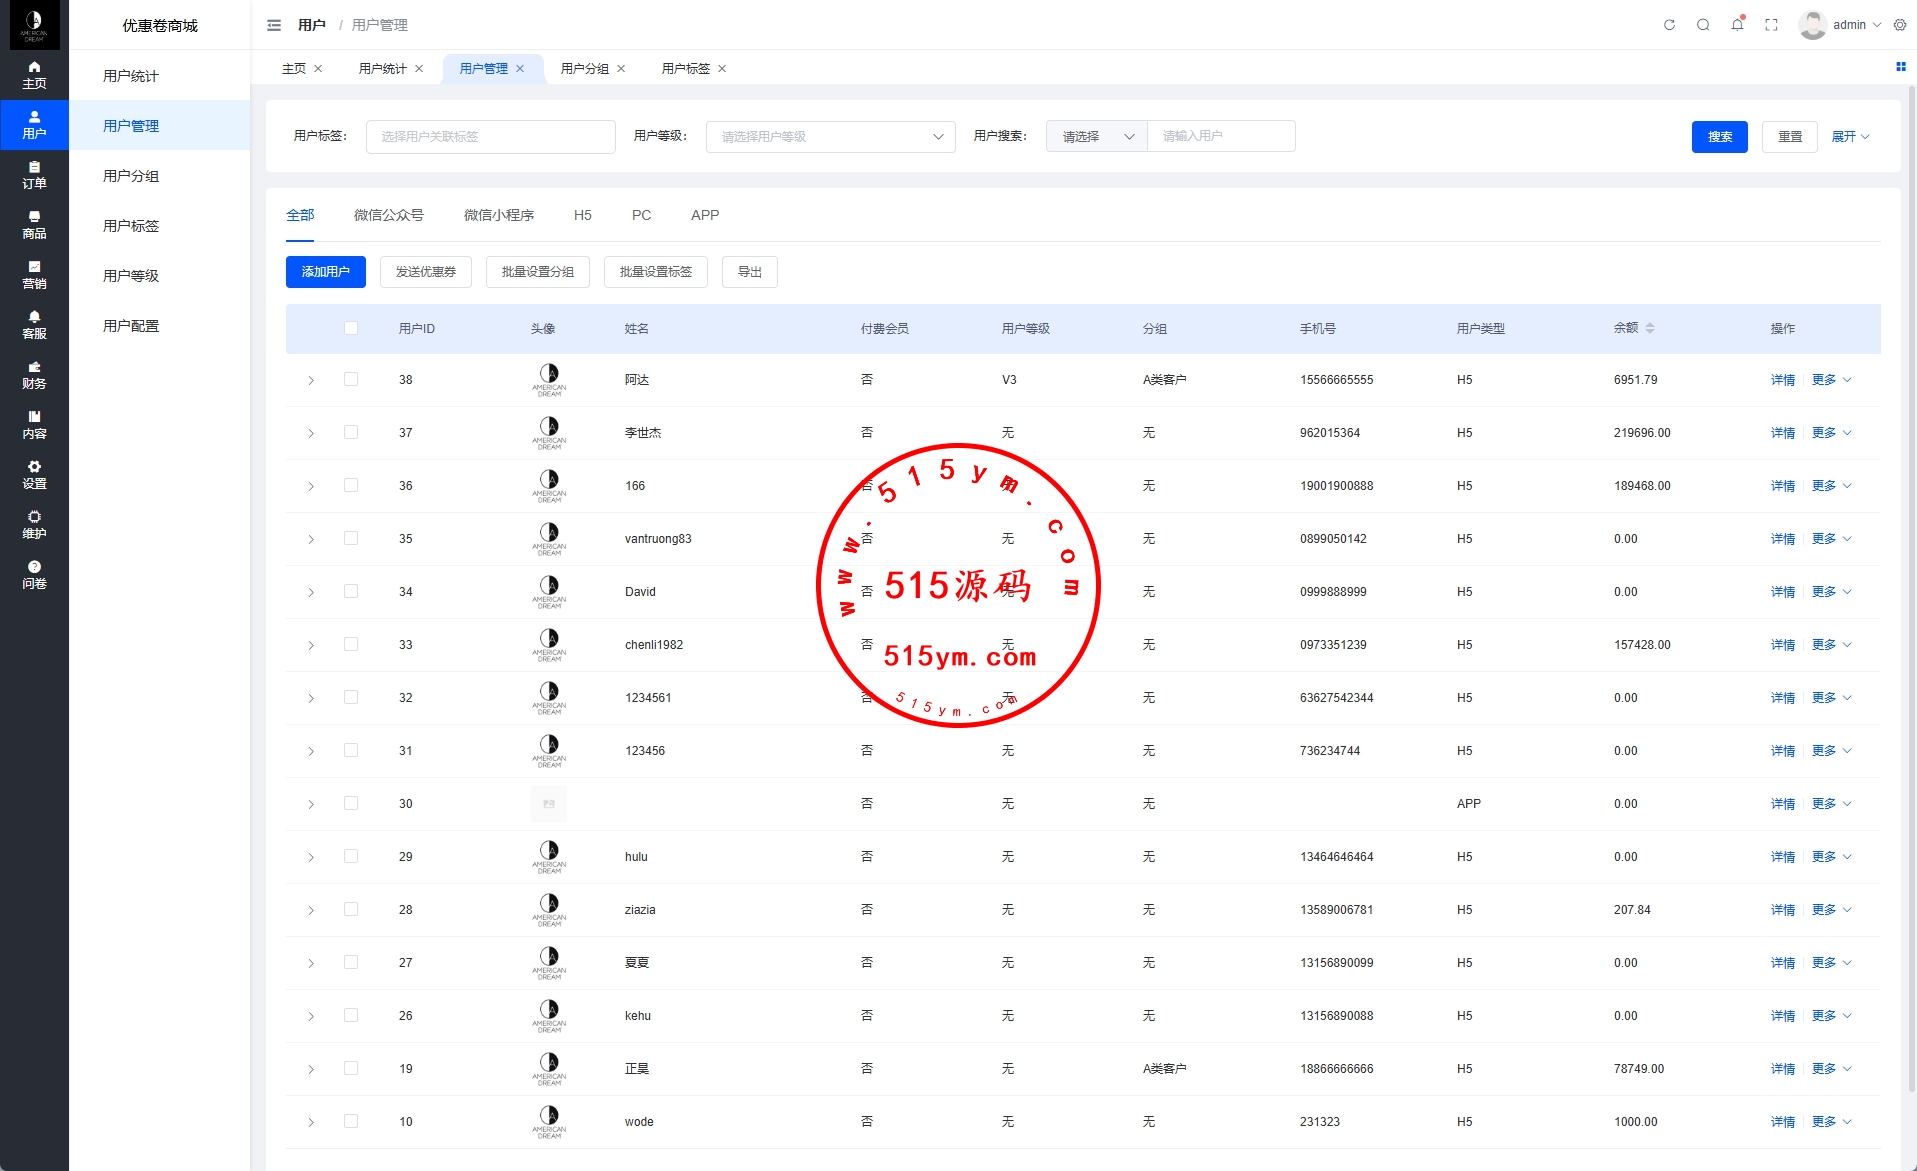1917x1171 pixels.
Task: Open the 用户等级 filter dropdown
Action: (x=830, y=137)
